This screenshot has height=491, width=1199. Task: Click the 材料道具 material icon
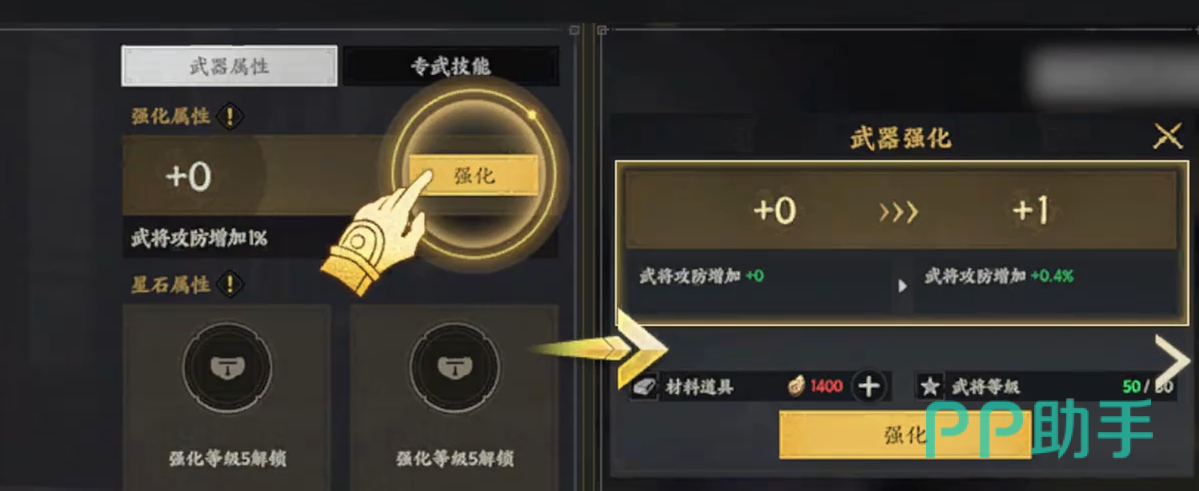[644, 387]
